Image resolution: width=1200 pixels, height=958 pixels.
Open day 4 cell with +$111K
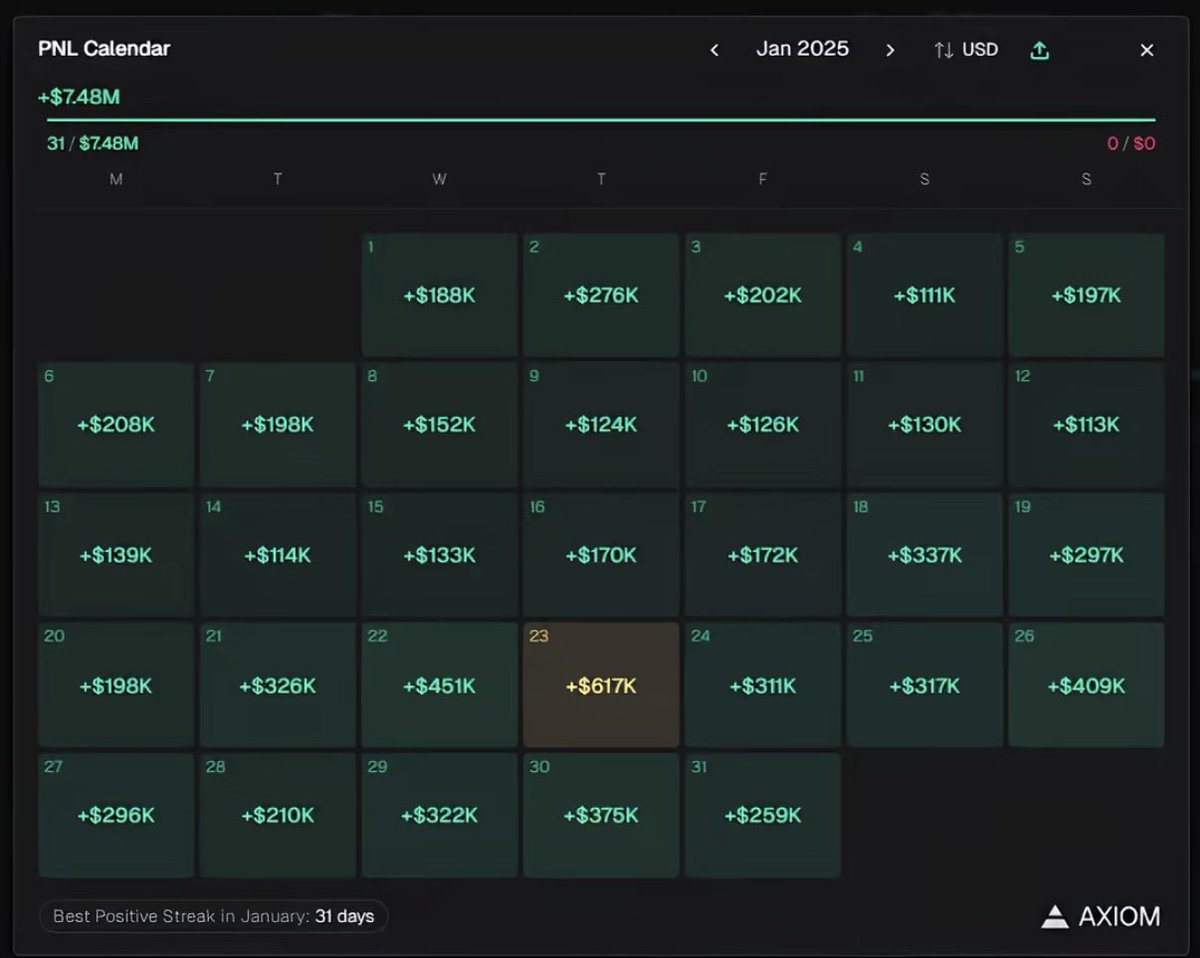[x=925, y=295]
